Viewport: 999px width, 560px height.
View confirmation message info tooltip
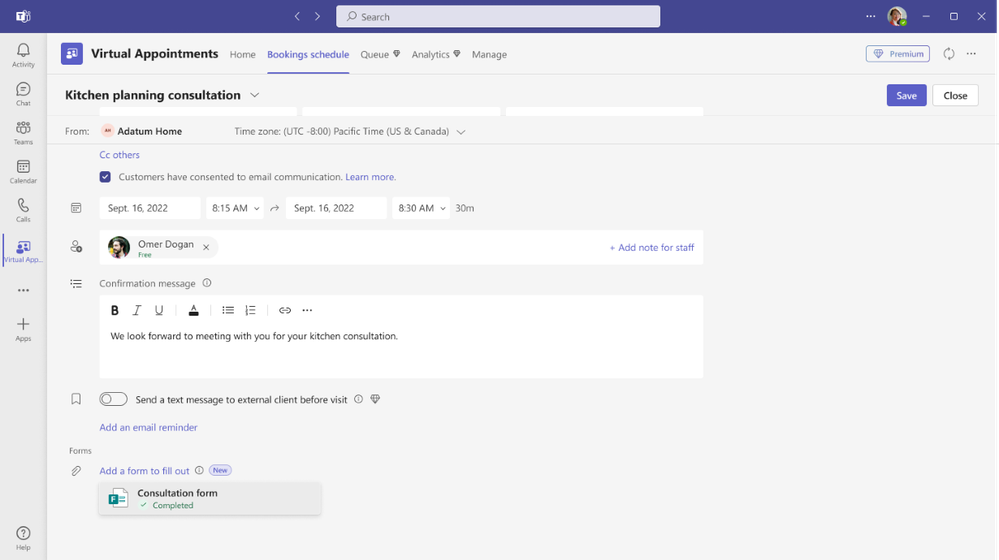tap(206, 283)
